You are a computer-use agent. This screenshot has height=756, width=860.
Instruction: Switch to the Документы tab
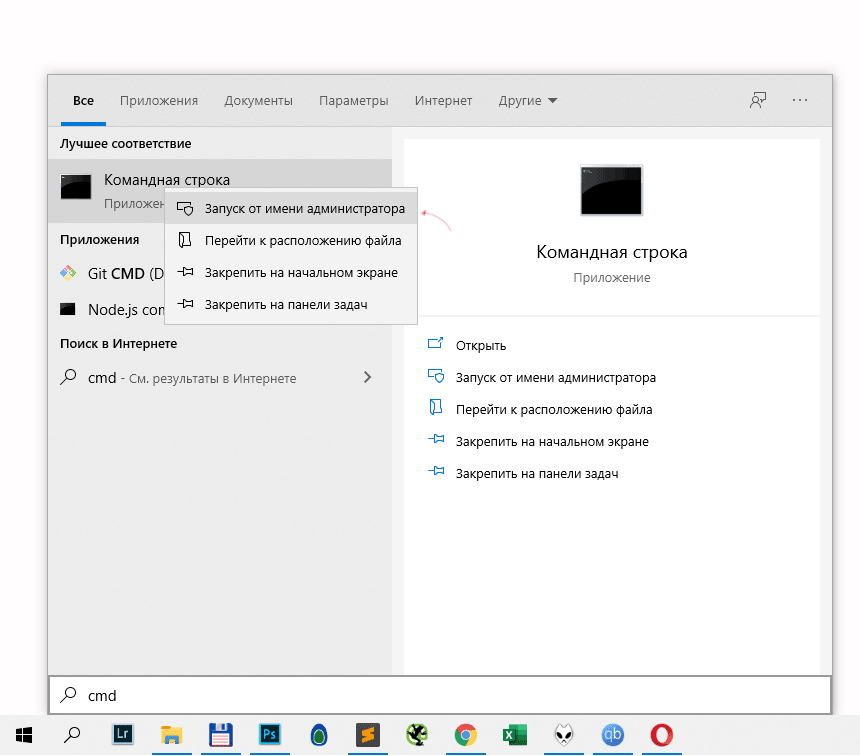tap(258, 101)
